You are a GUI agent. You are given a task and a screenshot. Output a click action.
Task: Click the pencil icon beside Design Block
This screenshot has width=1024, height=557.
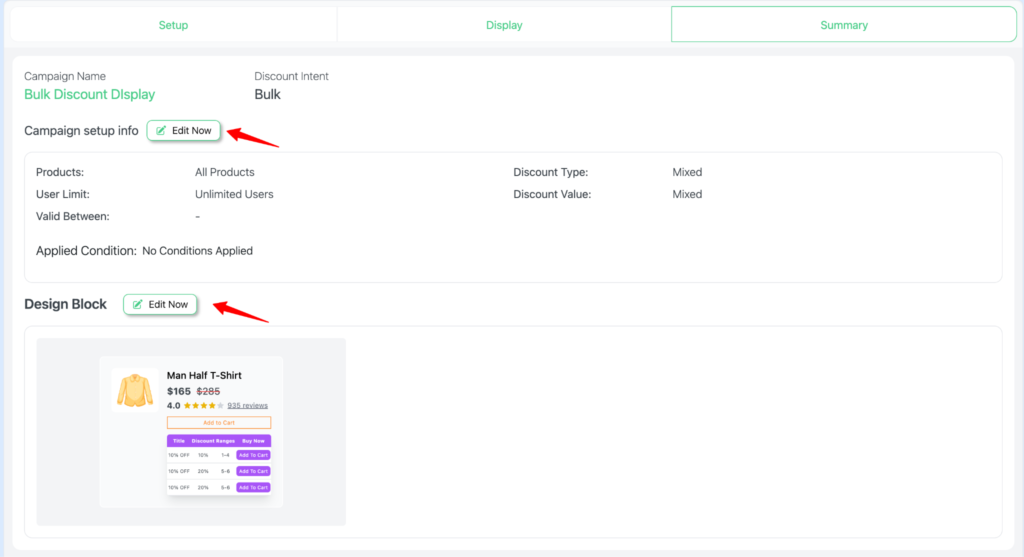(x=138, y=304)
